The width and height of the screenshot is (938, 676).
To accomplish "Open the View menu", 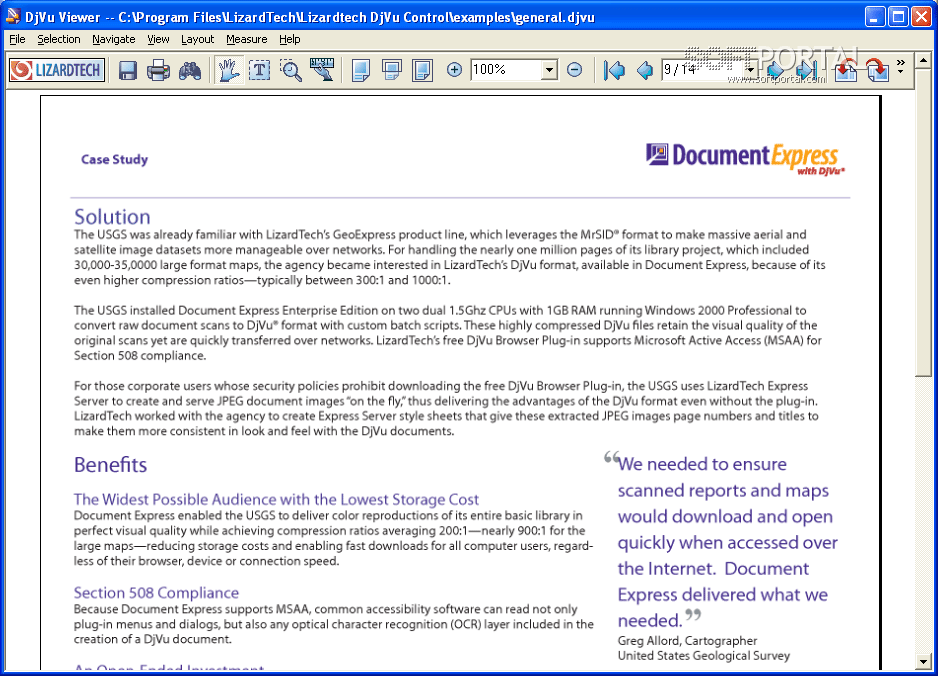I will click(158, 39).
